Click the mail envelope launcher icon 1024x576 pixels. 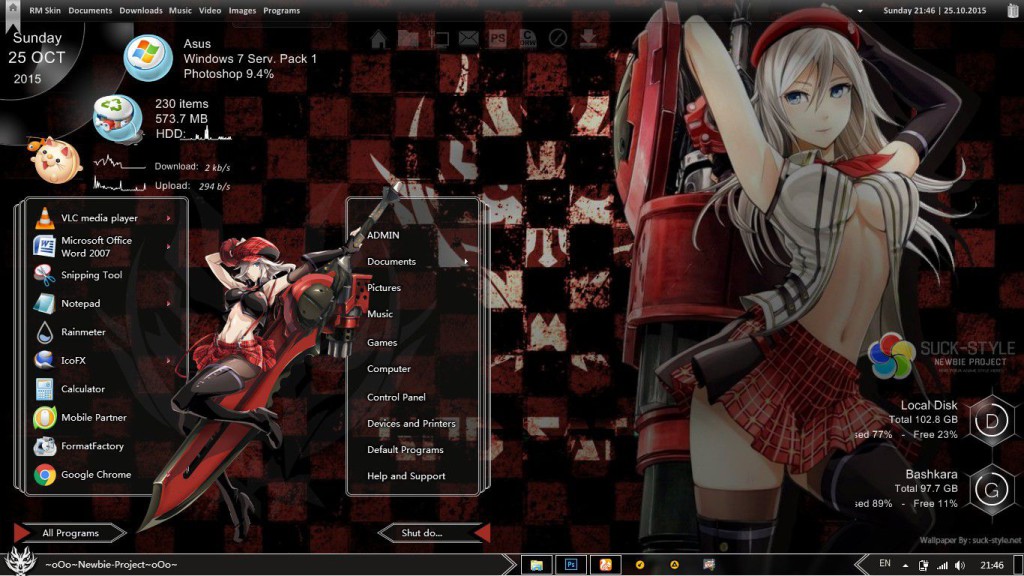(468, 39)
